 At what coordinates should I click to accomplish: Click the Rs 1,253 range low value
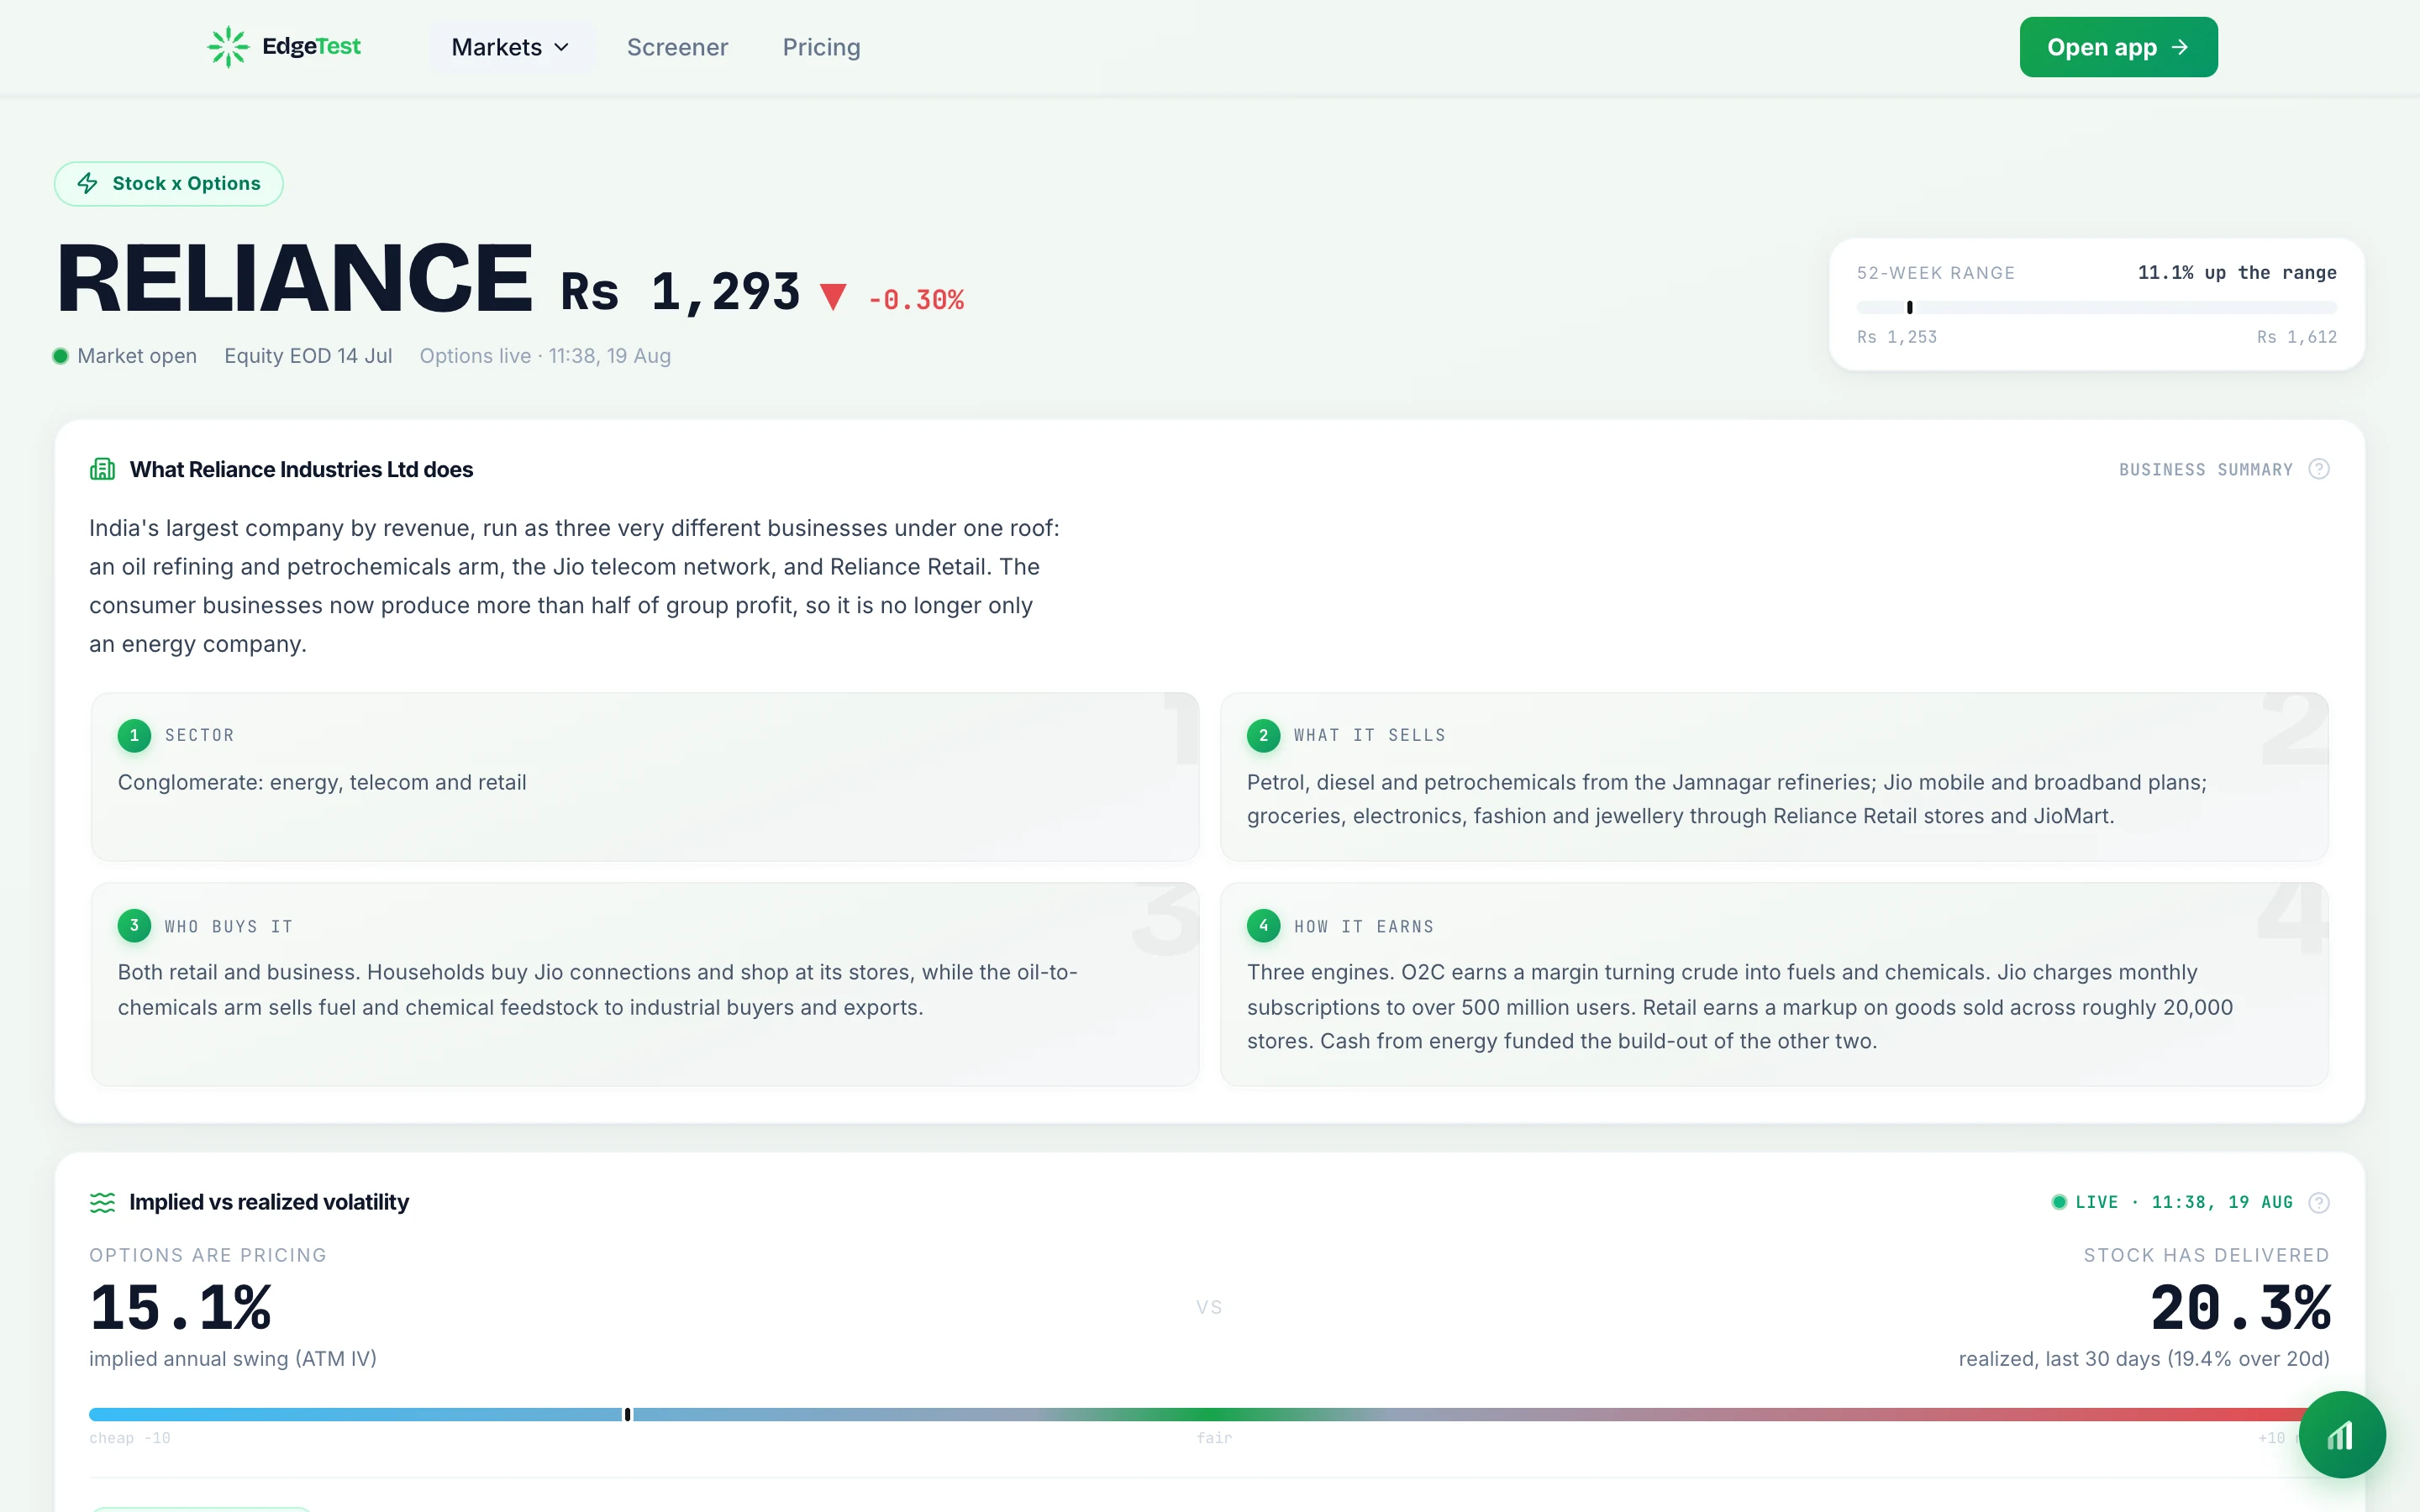coord(1897,337)
